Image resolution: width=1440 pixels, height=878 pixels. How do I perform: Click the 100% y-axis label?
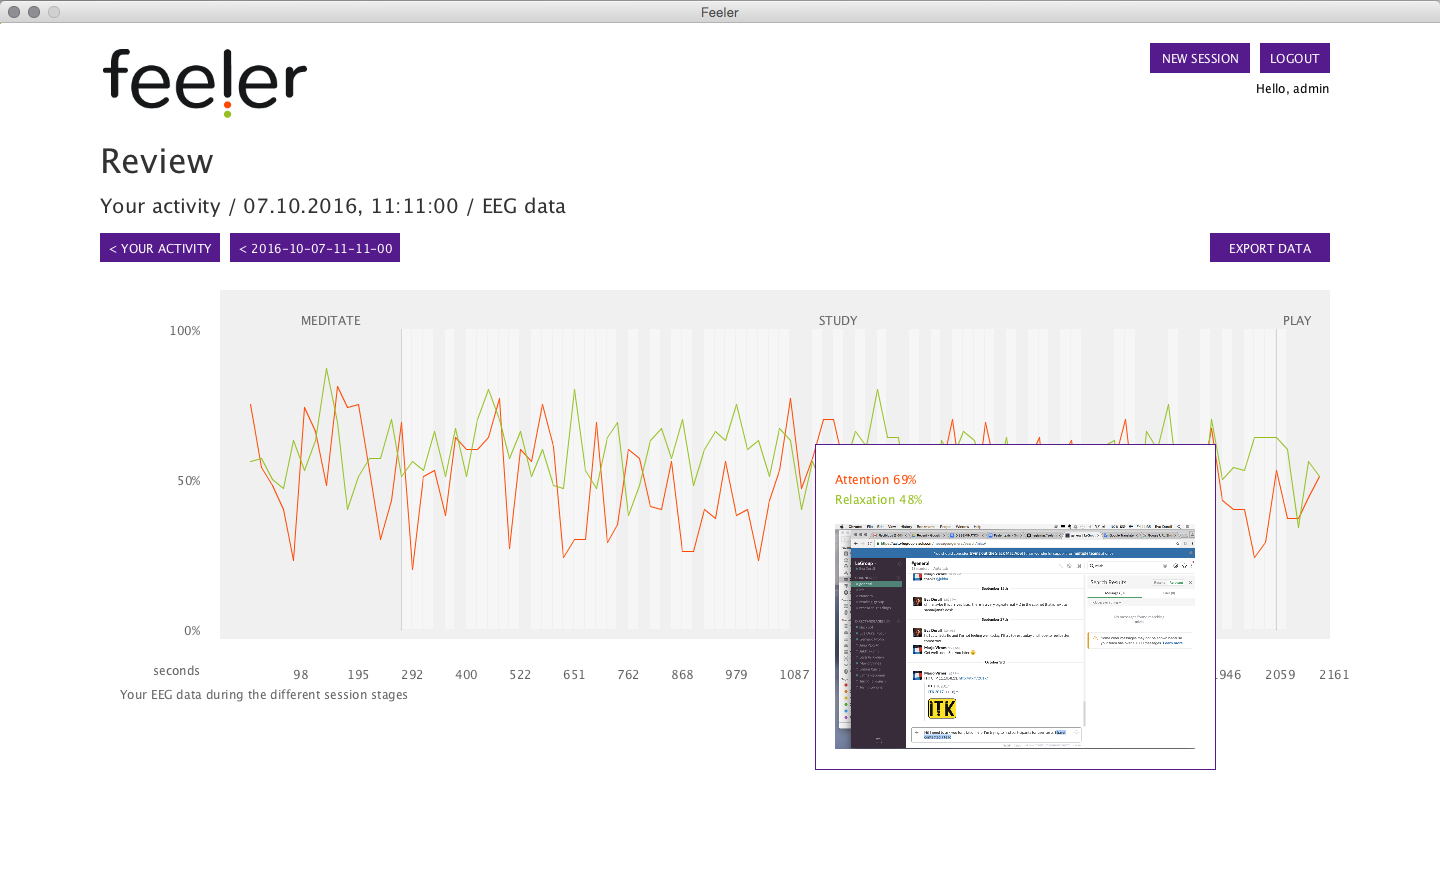pos(185,331)
